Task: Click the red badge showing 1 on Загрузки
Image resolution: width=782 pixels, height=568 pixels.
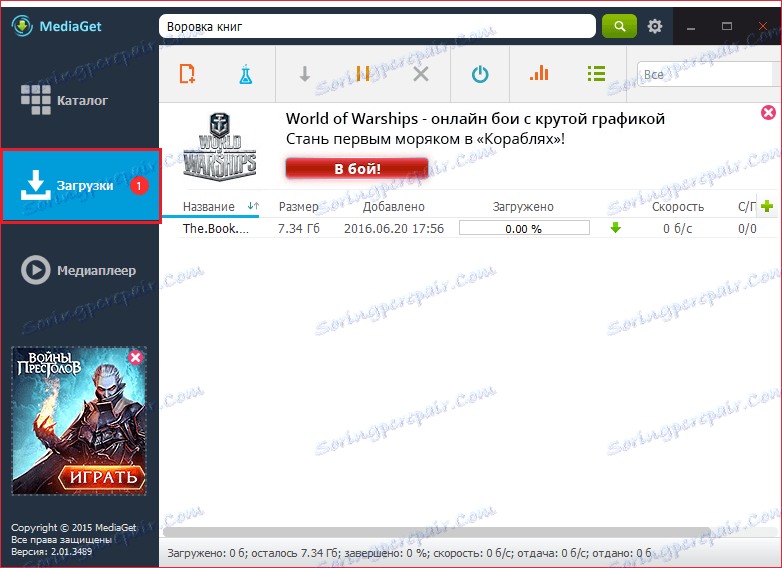Action: coord(139,186)
